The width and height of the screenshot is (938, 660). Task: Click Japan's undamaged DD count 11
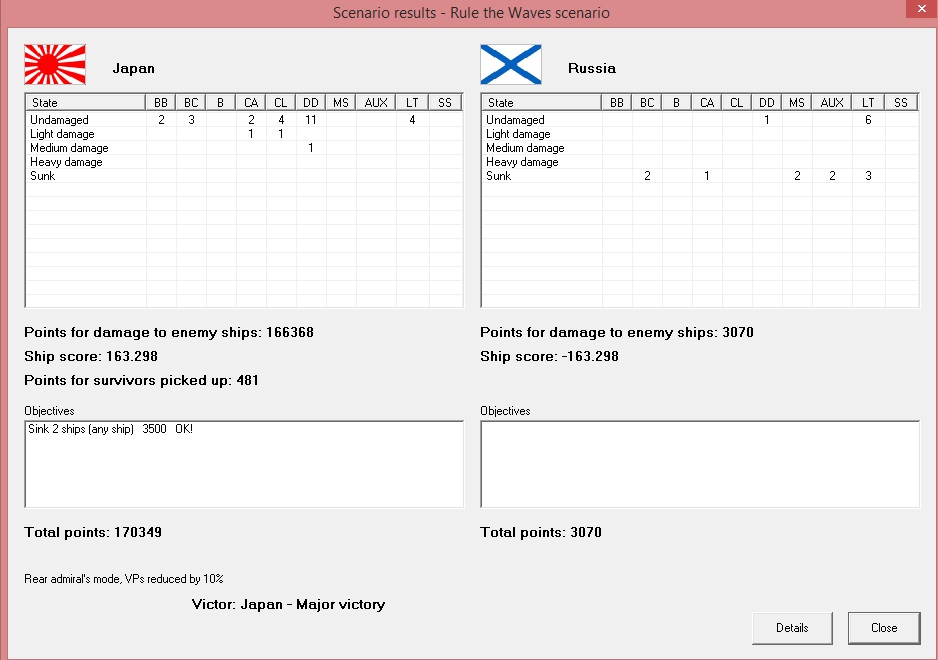pyautogui.click(x=310, y=120)
